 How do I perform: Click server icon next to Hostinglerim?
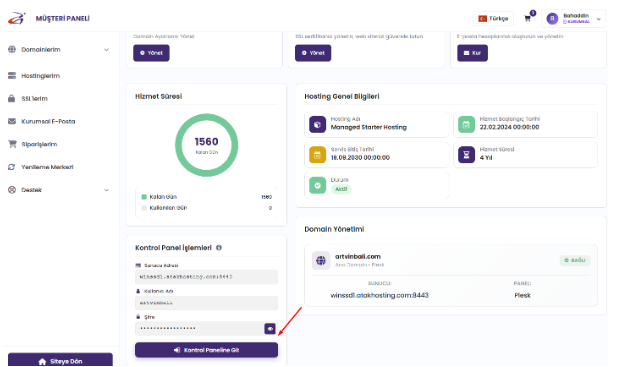coord(12,76)
